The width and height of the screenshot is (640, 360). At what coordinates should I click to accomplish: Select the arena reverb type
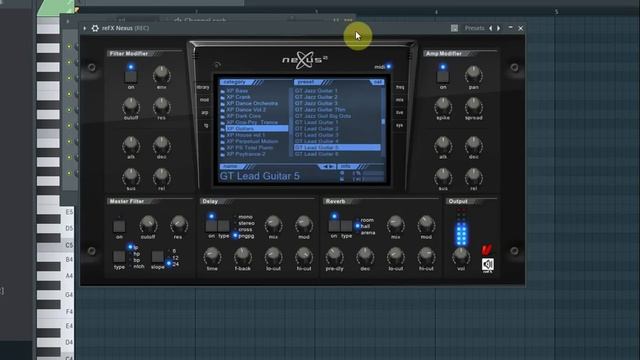point(367,233)
